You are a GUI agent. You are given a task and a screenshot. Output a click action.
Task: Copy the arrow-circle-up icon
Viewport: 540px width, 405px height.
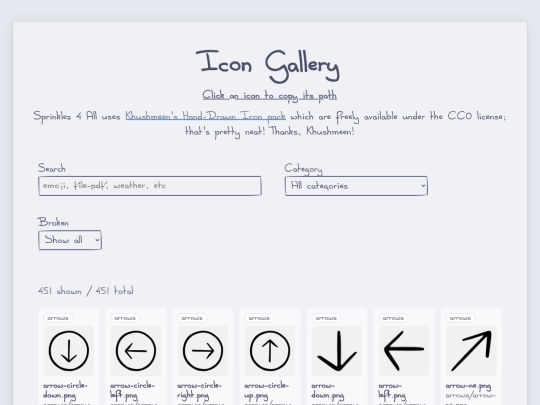(x=270, y=351)
